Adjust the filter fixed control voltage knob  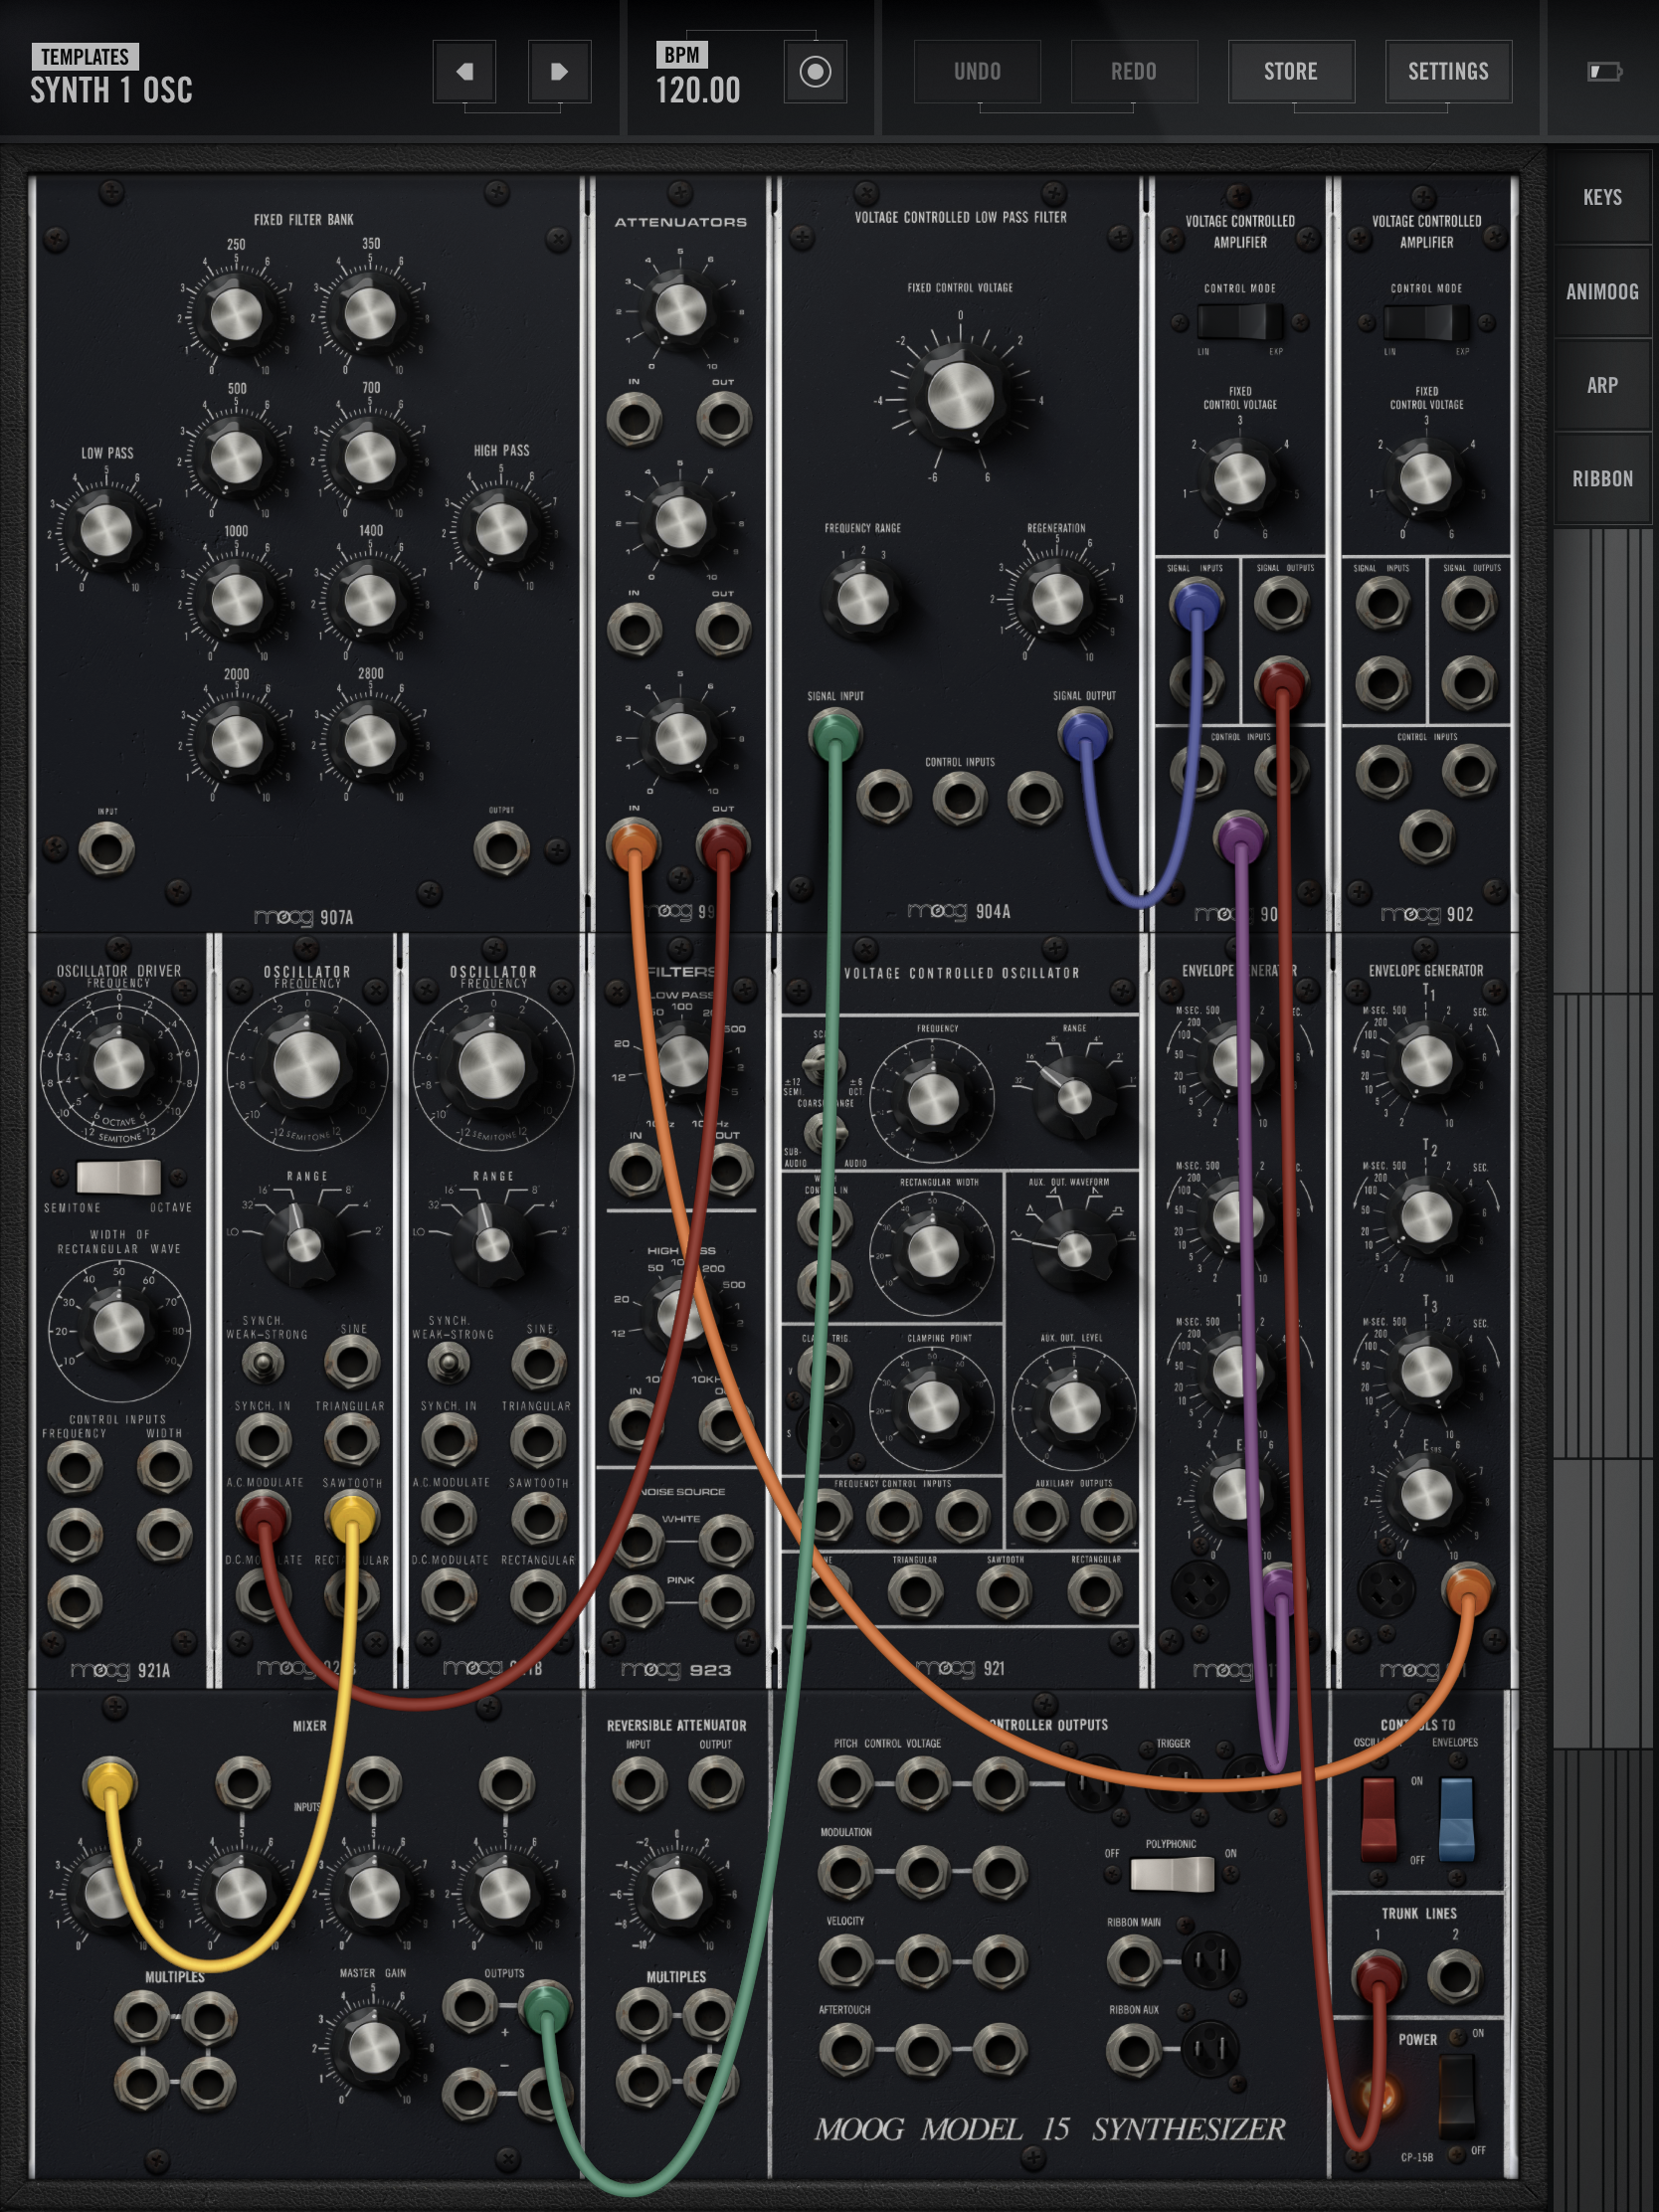point(960,395)
